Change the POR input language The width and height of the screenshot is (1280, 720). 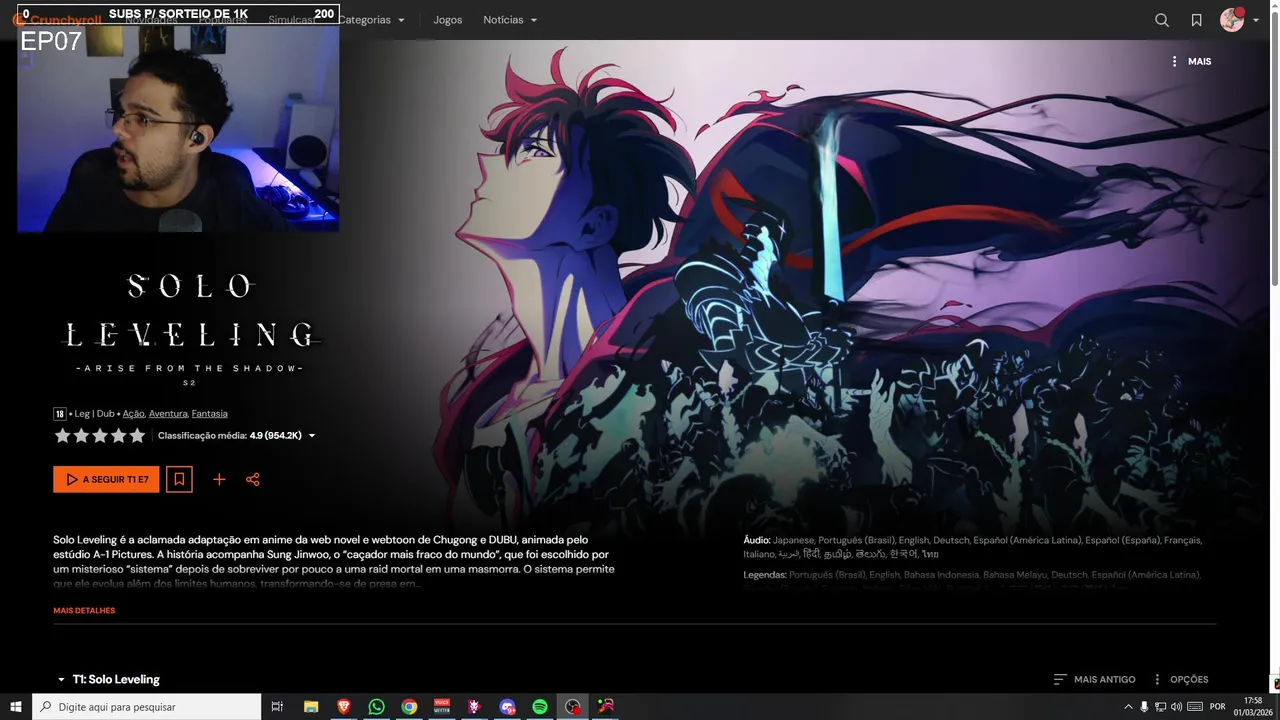click(1217, 706)
